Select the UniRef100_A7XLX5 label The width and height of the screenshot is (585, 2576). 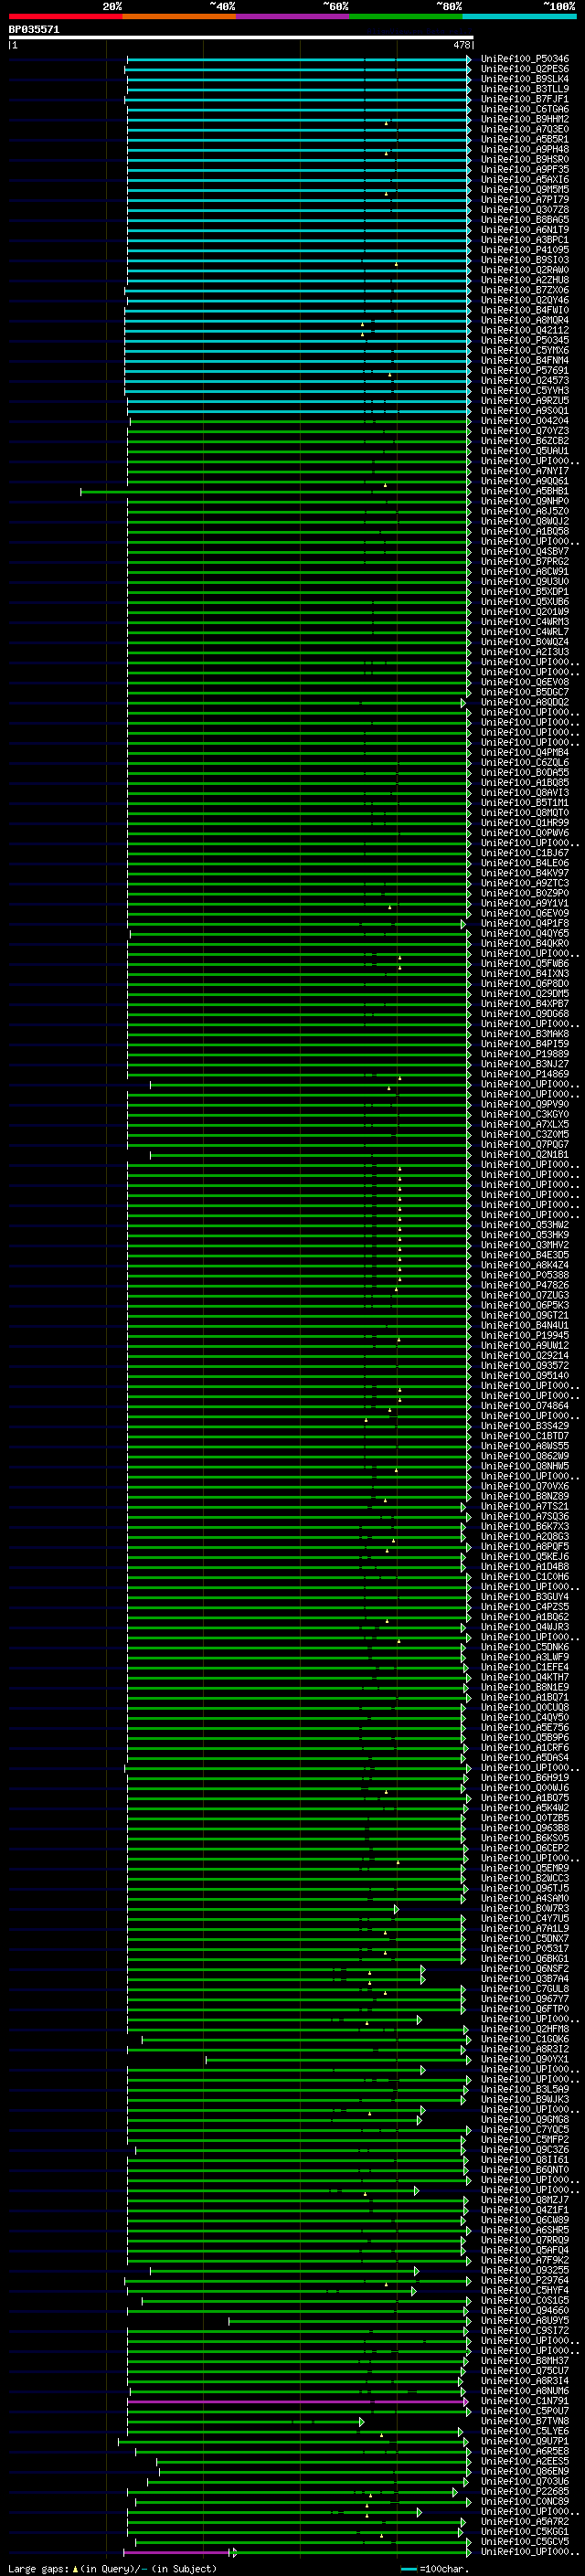click(x=525, y=1124)
